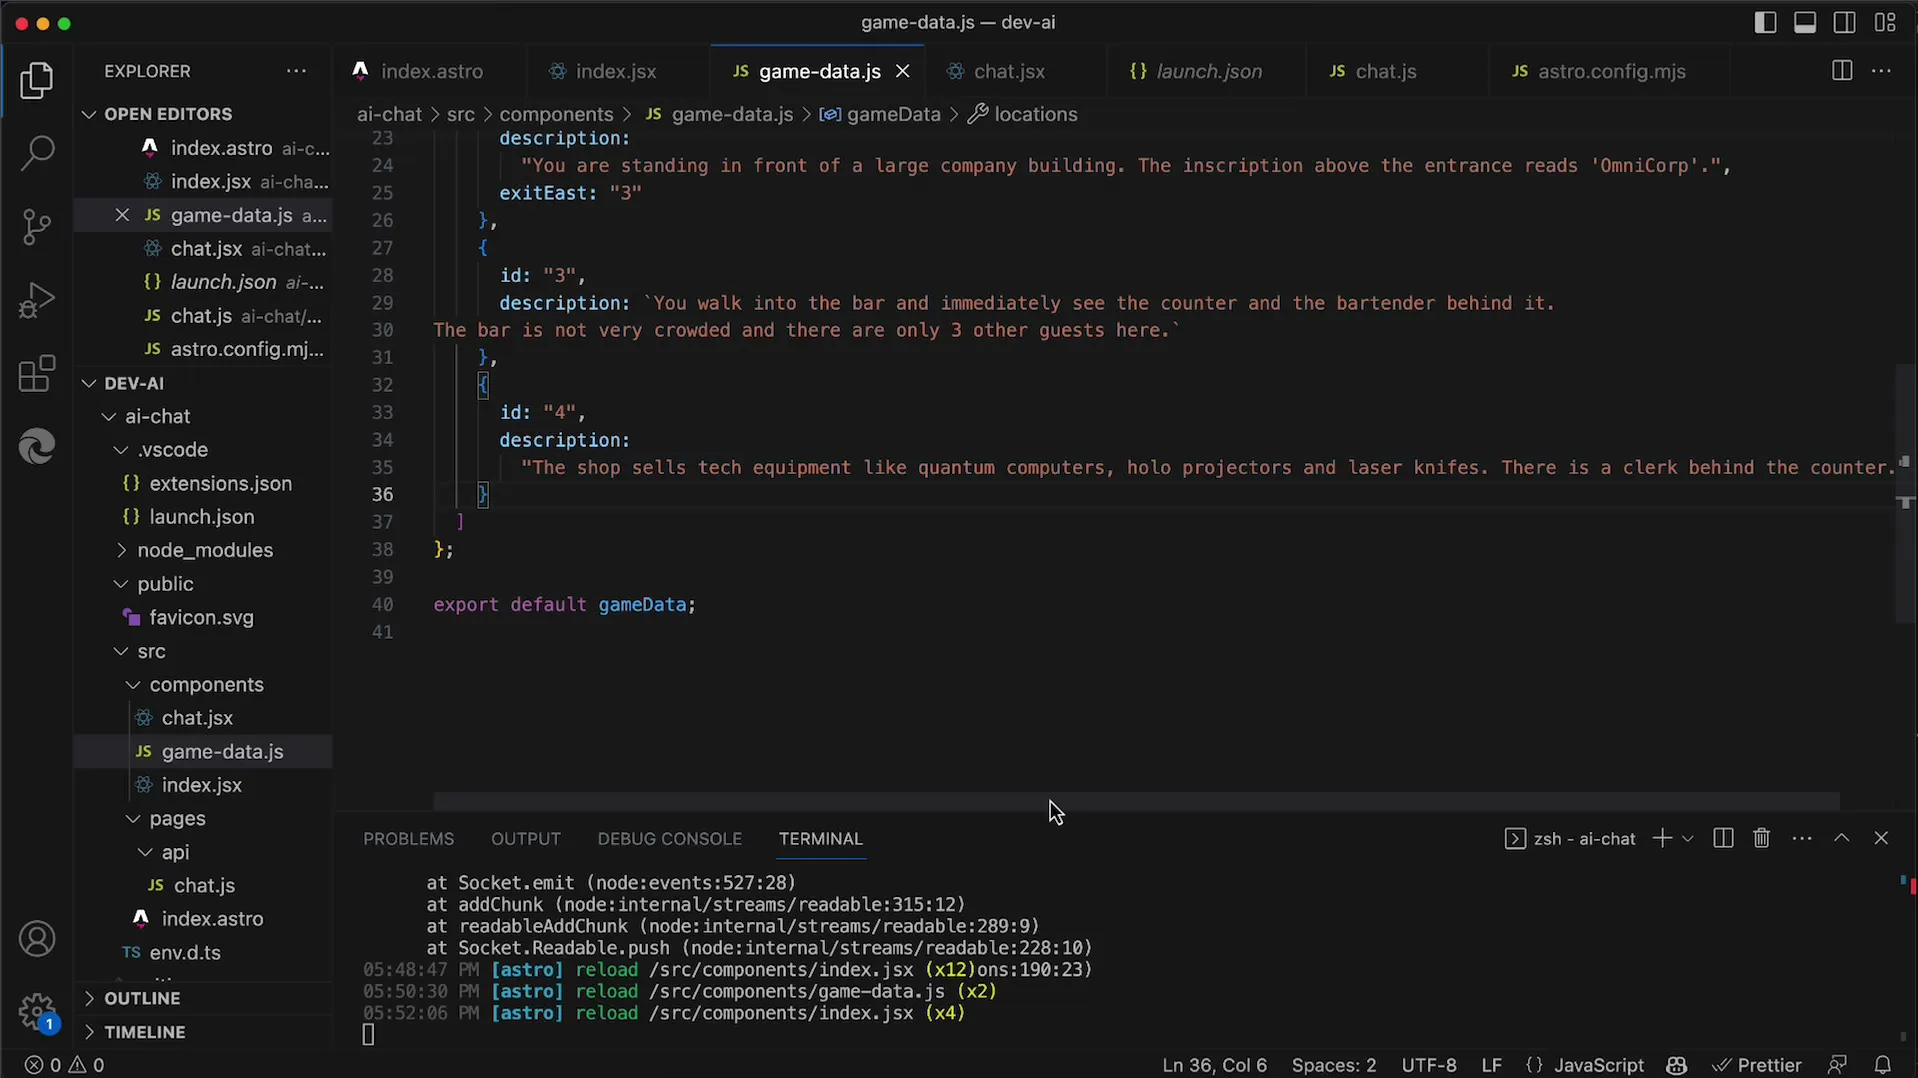Collapse the .vscode folder
1918x1078 pixels.
point(172,450)
